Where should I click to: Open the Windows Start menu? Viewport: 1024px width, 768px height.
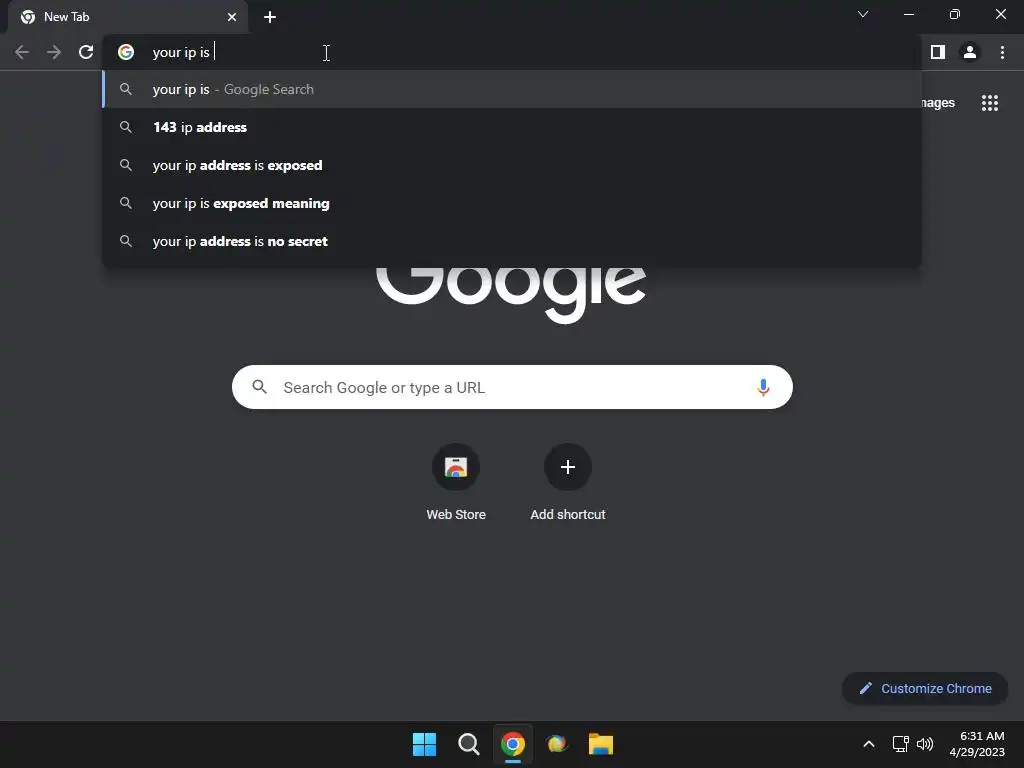click(x=424, y=744)
